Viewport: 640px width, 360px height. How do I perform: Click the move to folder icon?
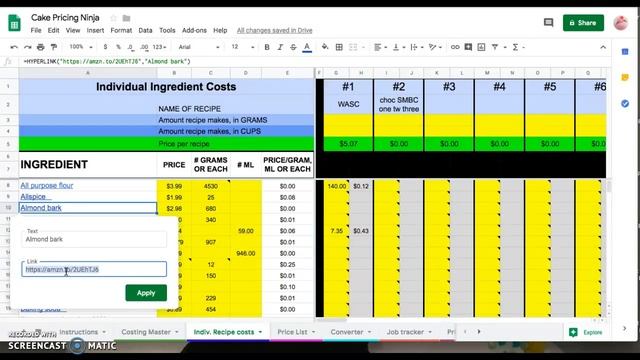[x=127, y=18]
